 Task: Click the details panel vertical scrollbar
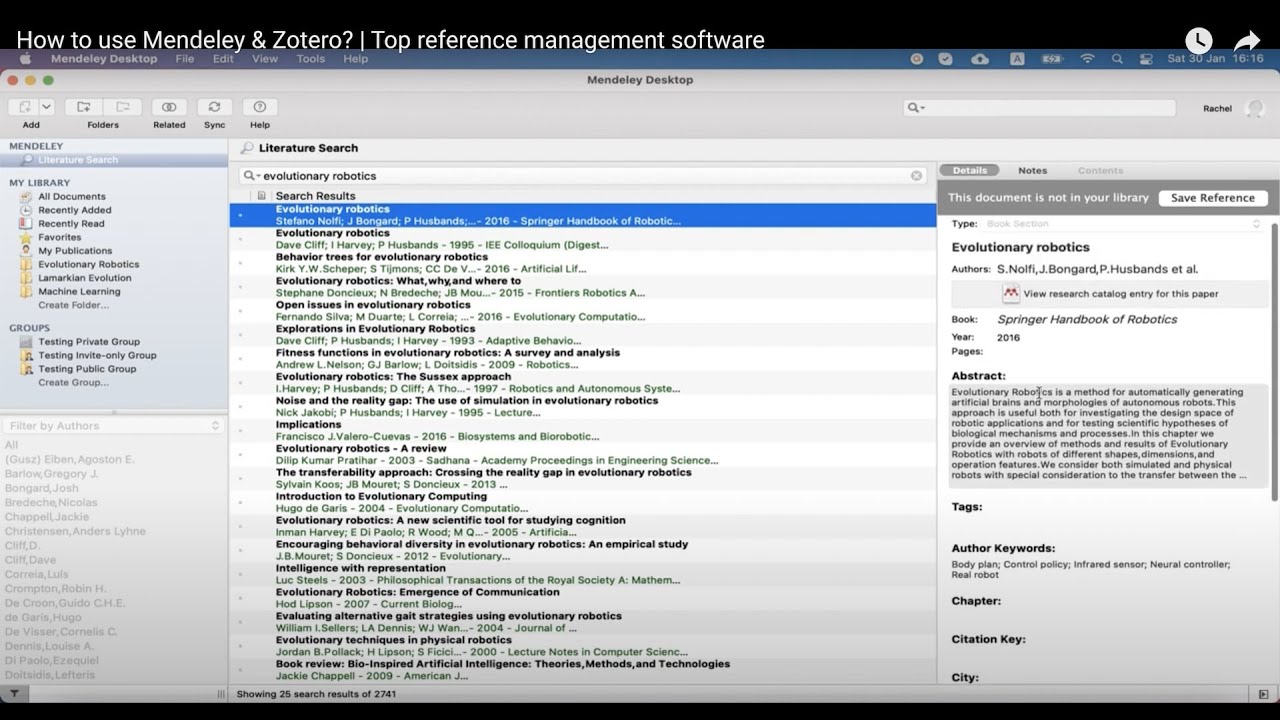point(1274,362)
